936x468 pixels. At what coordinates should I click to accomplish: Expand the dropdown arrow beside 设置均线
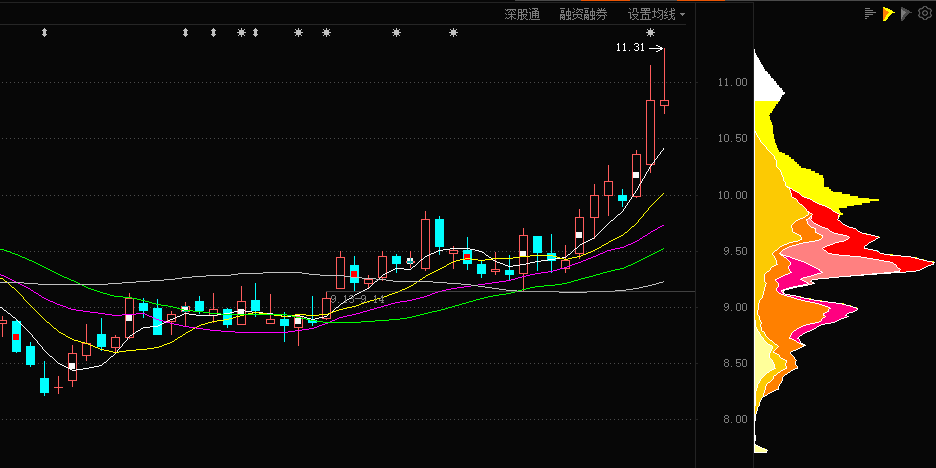coord(682,15)
